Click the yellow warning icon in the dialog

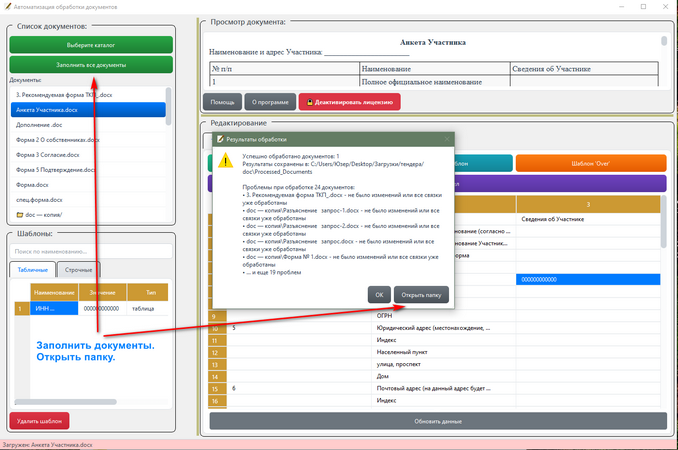tap(225, 160)
